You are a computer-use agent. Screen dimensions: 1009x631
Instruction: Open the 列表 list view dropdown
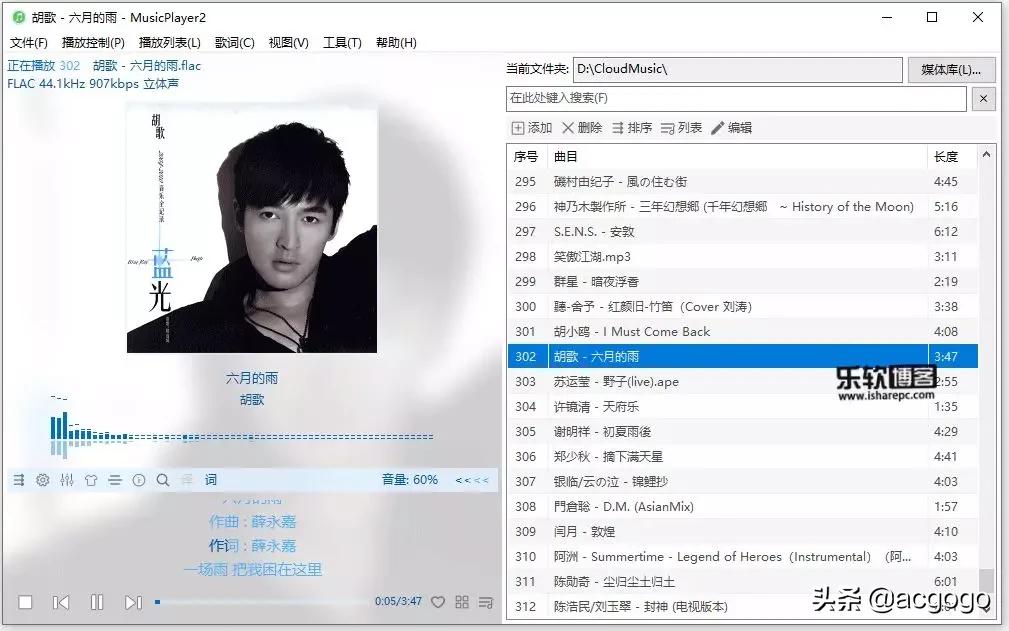click(688, 127)
